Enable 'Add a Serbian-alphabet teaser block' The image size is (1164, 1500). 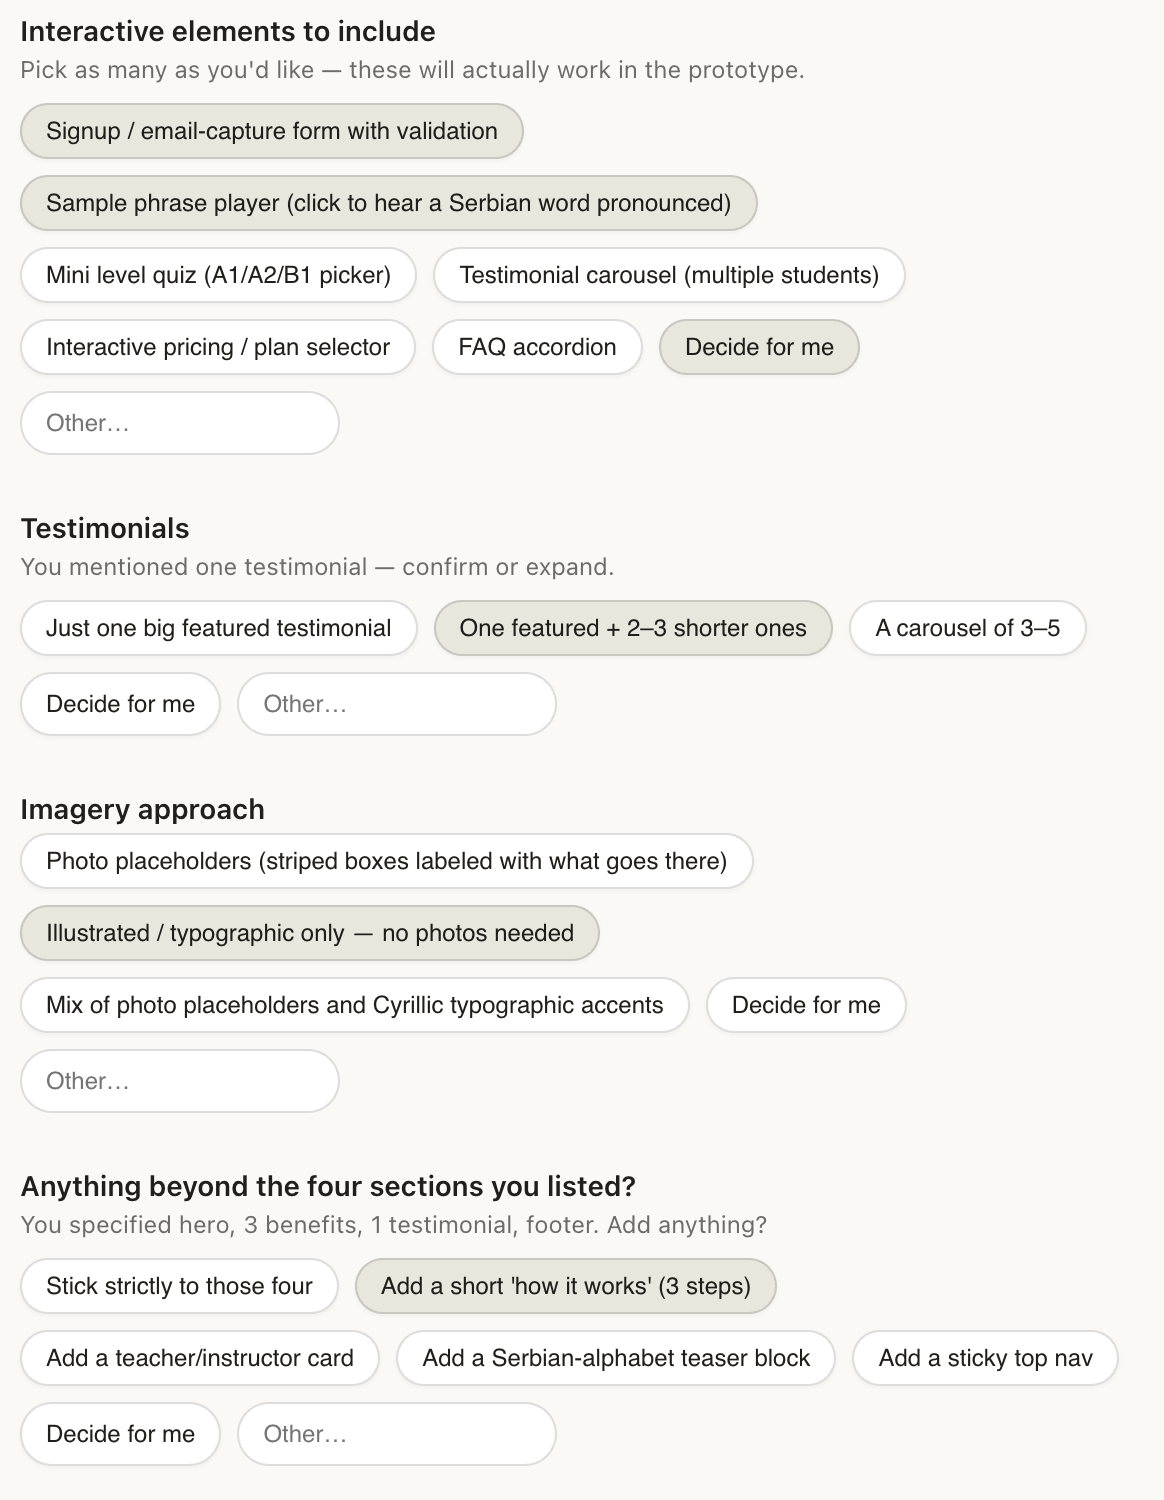click(615, 1358)
